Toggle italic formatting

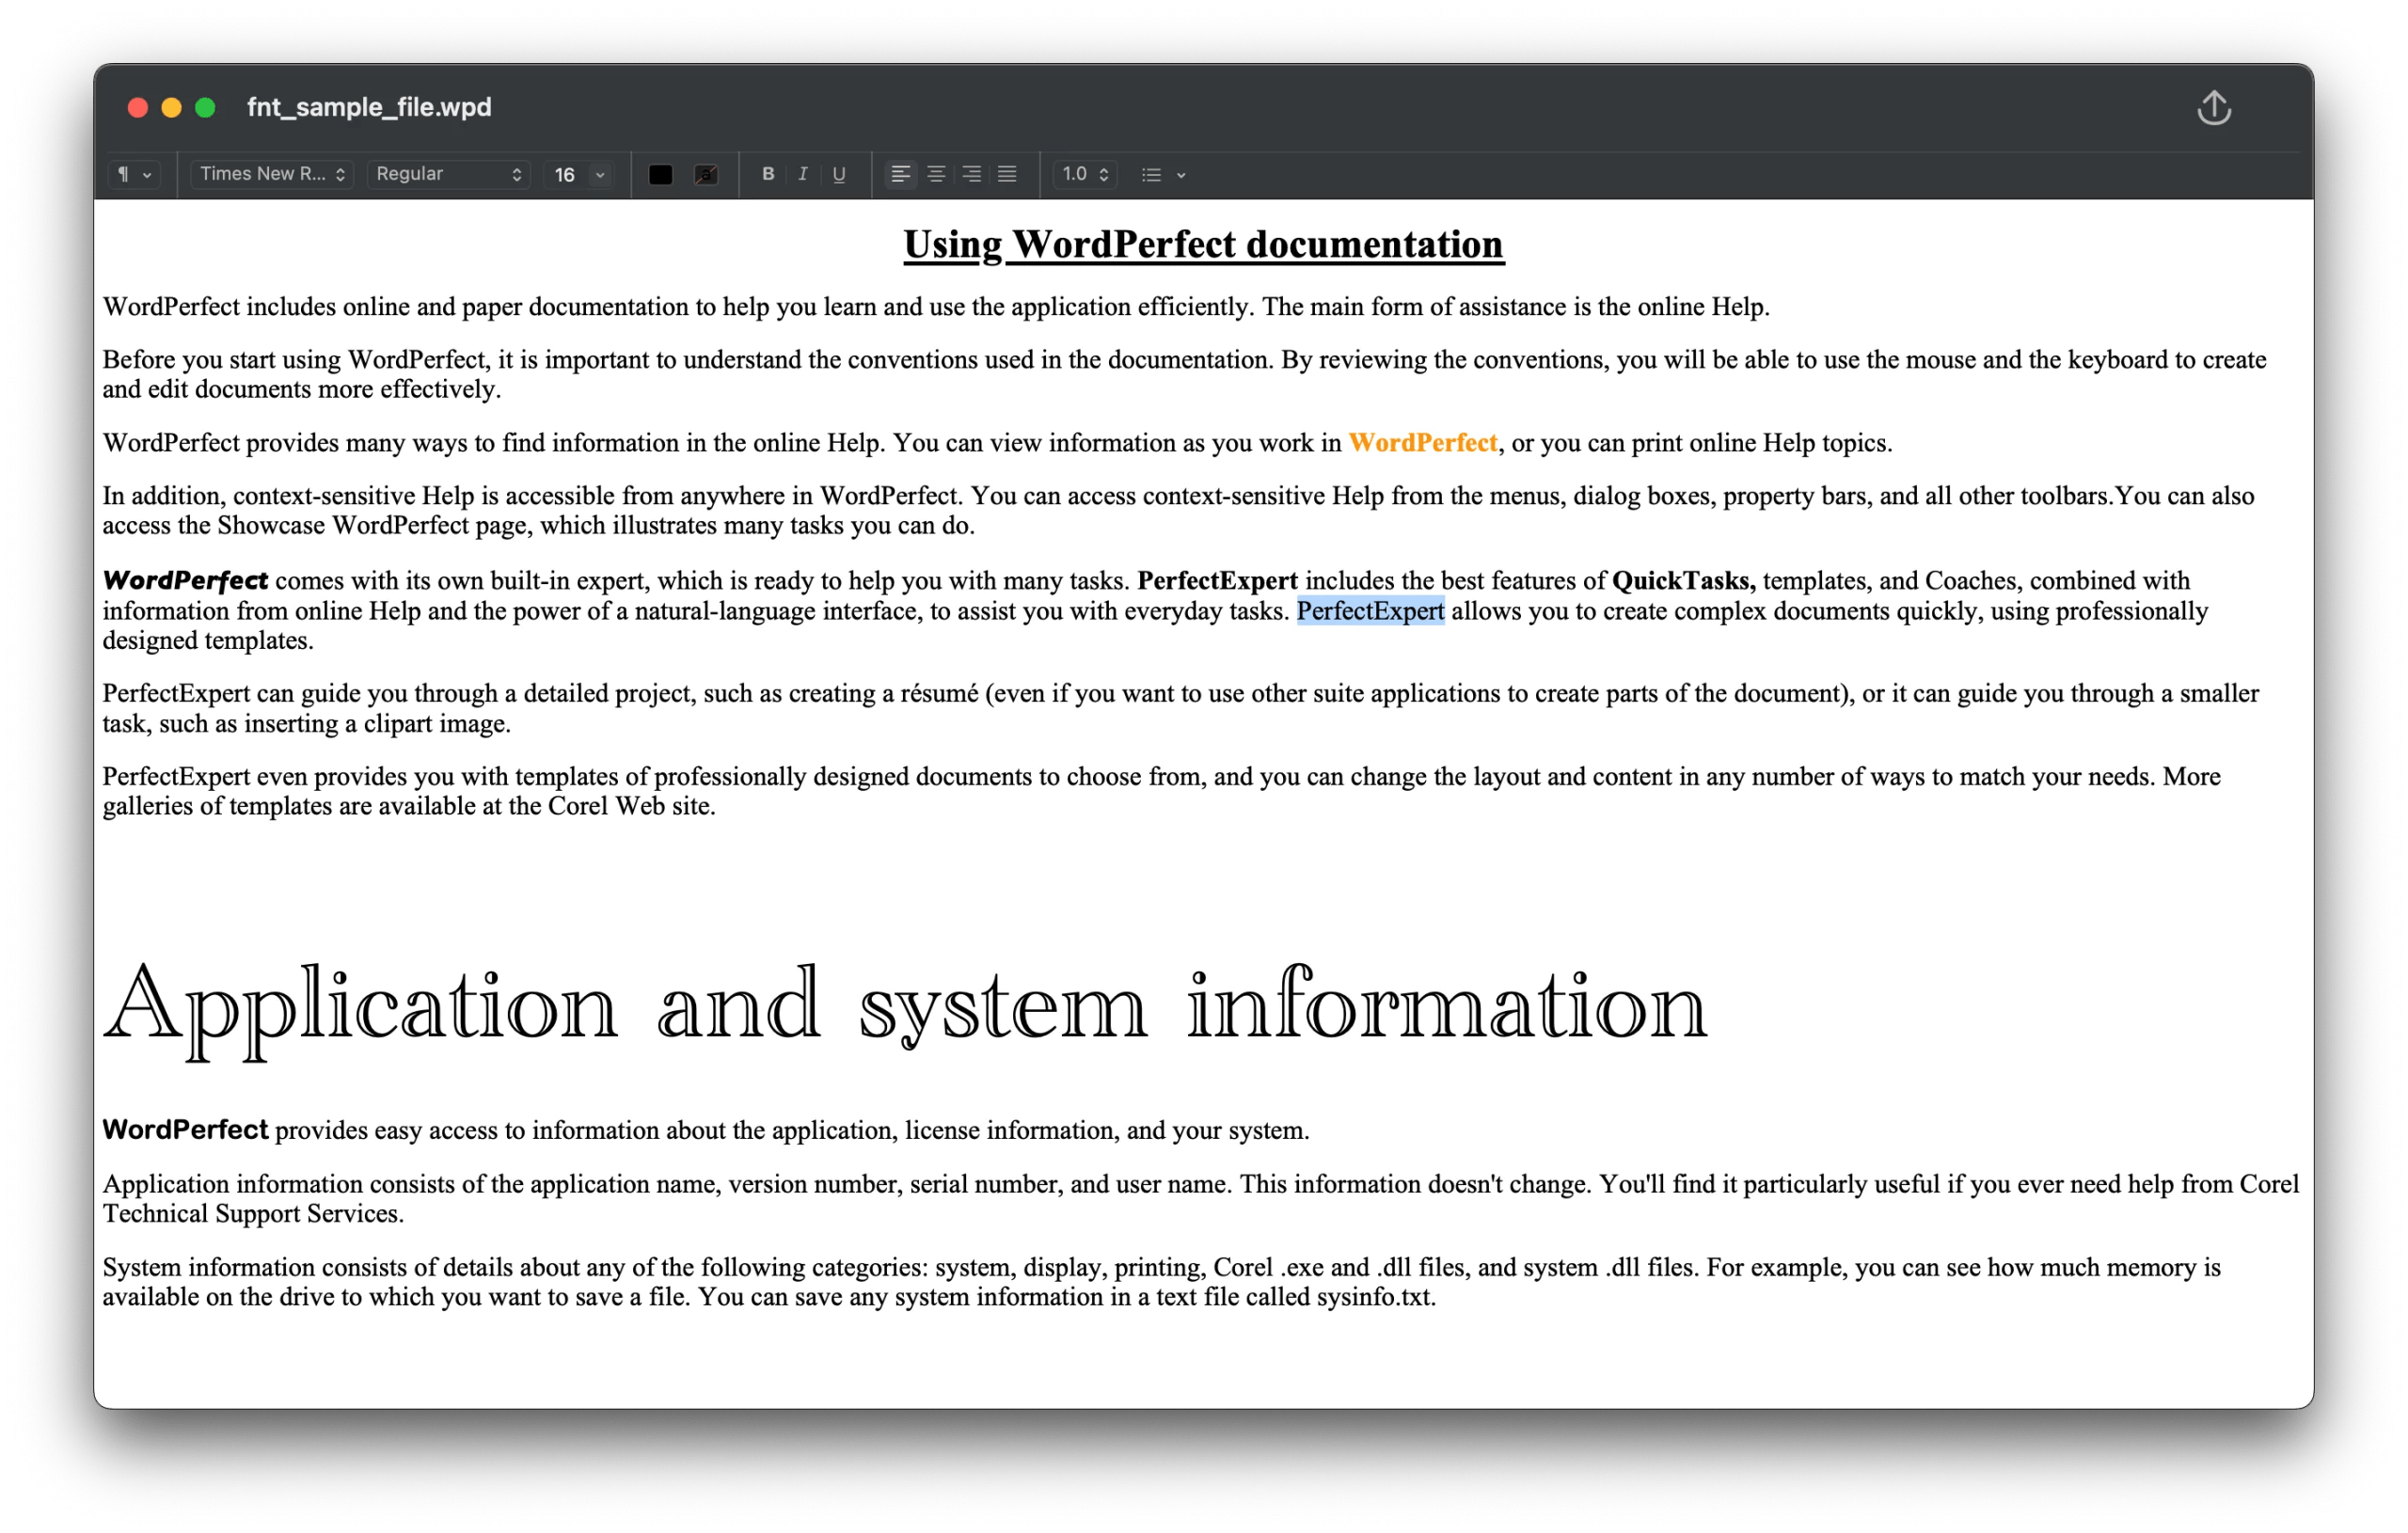tap(802, 174)
